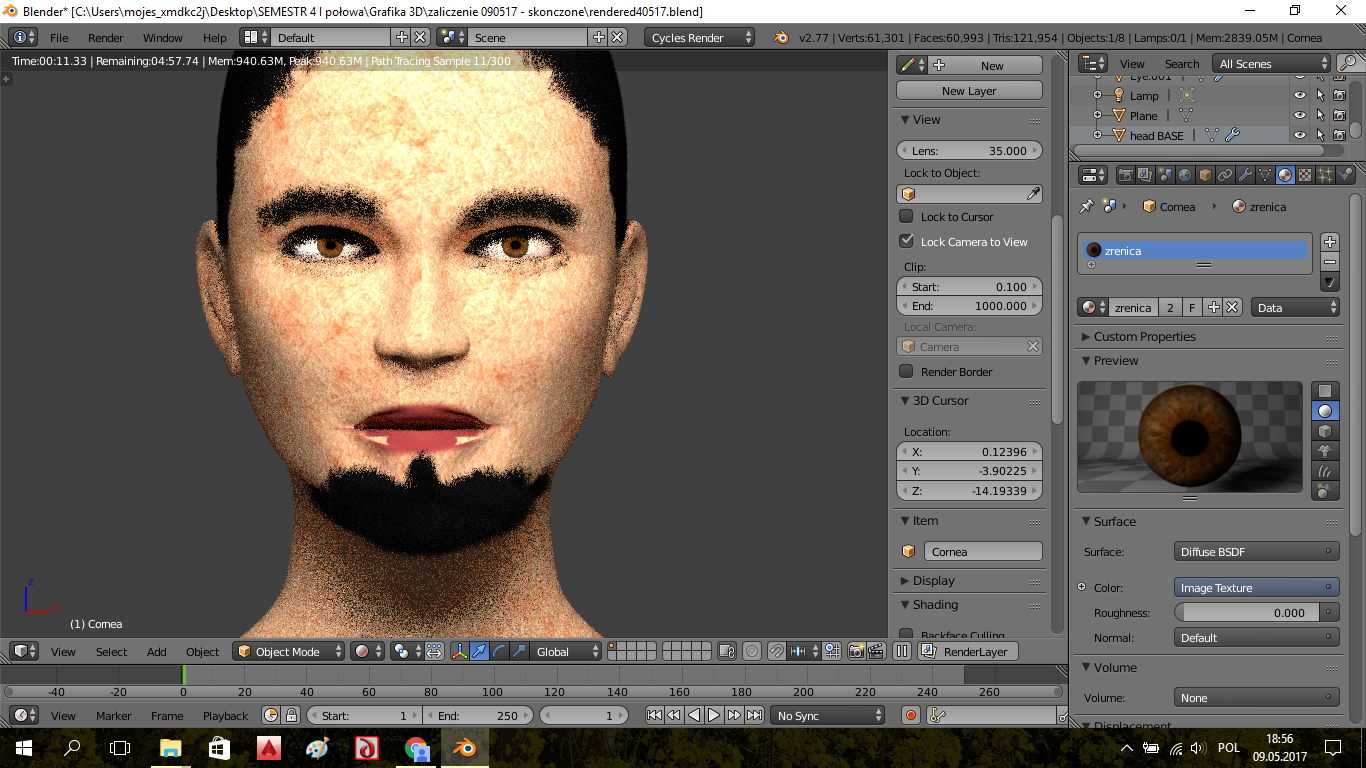Unlink the zrenica material with X button
The height and width of the screenshot is (768, 1366).
(x=1232, y=308)
